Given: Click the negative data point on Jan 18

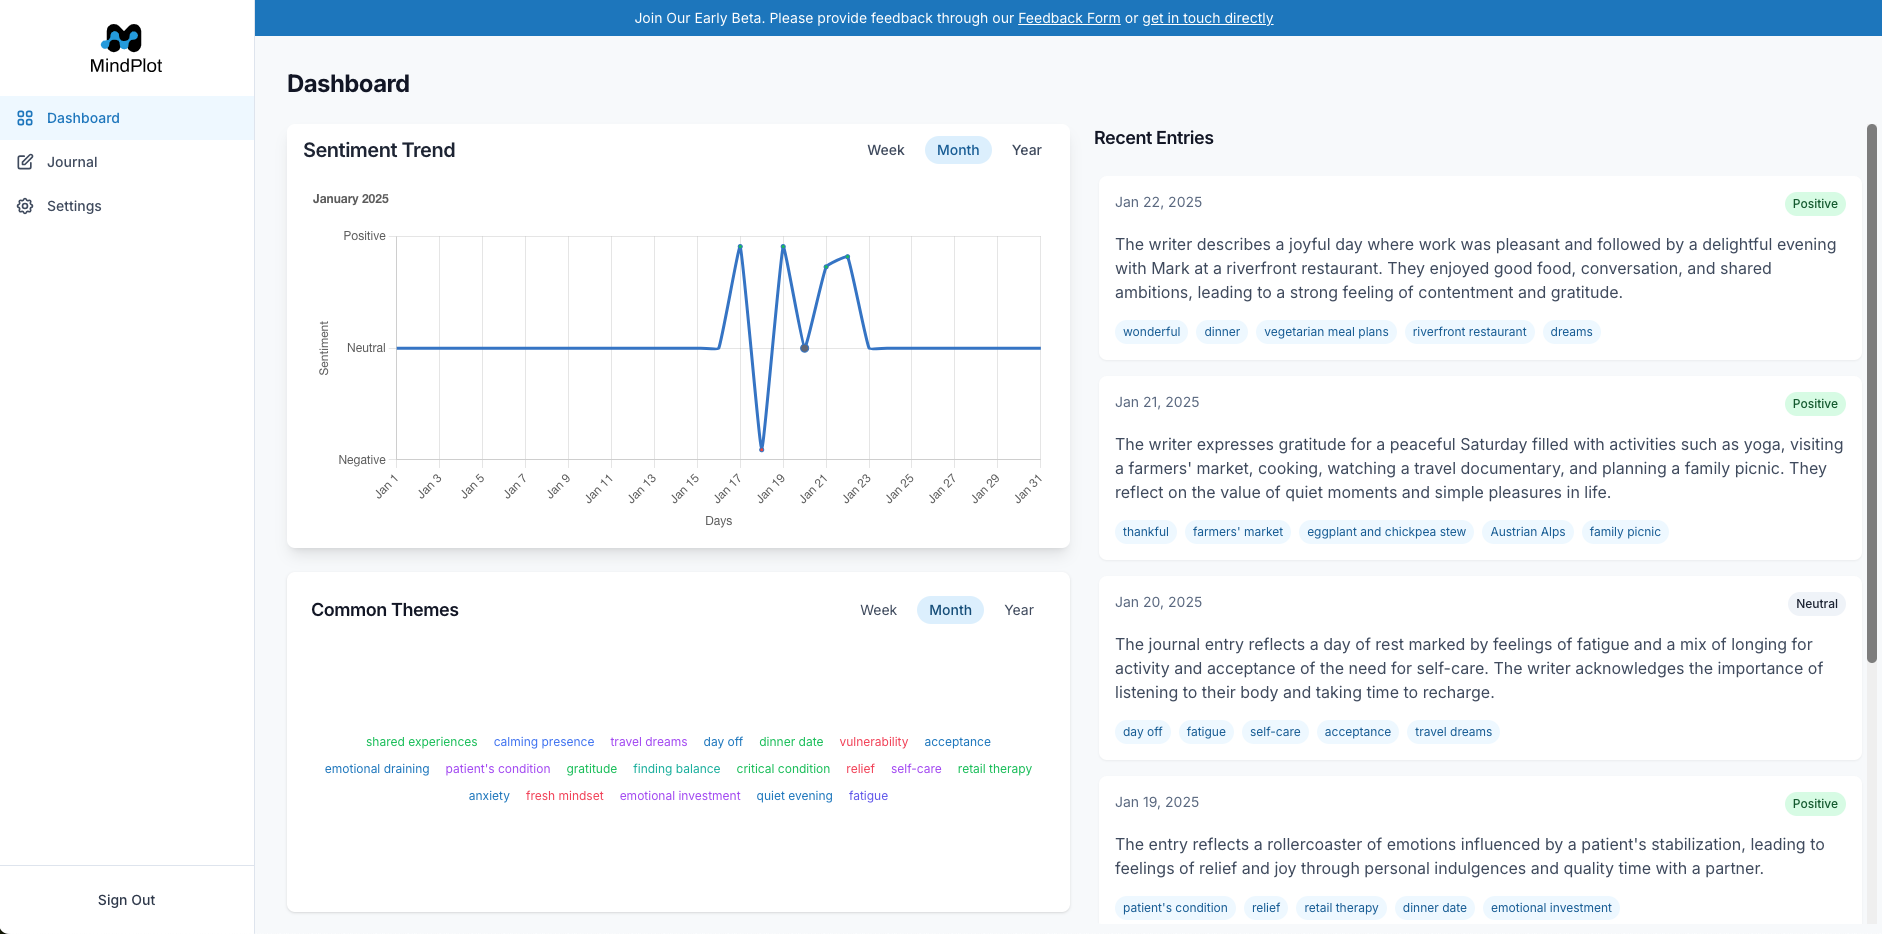Looking at the screenshot, I should pos(762,450).
